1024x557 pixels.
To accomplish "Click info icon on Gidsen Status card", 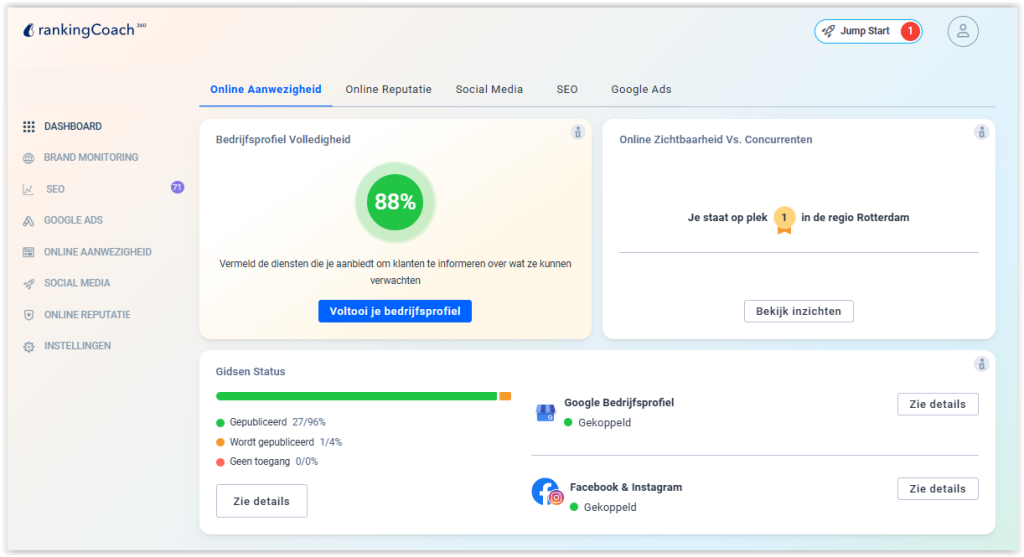I will 981,364.
